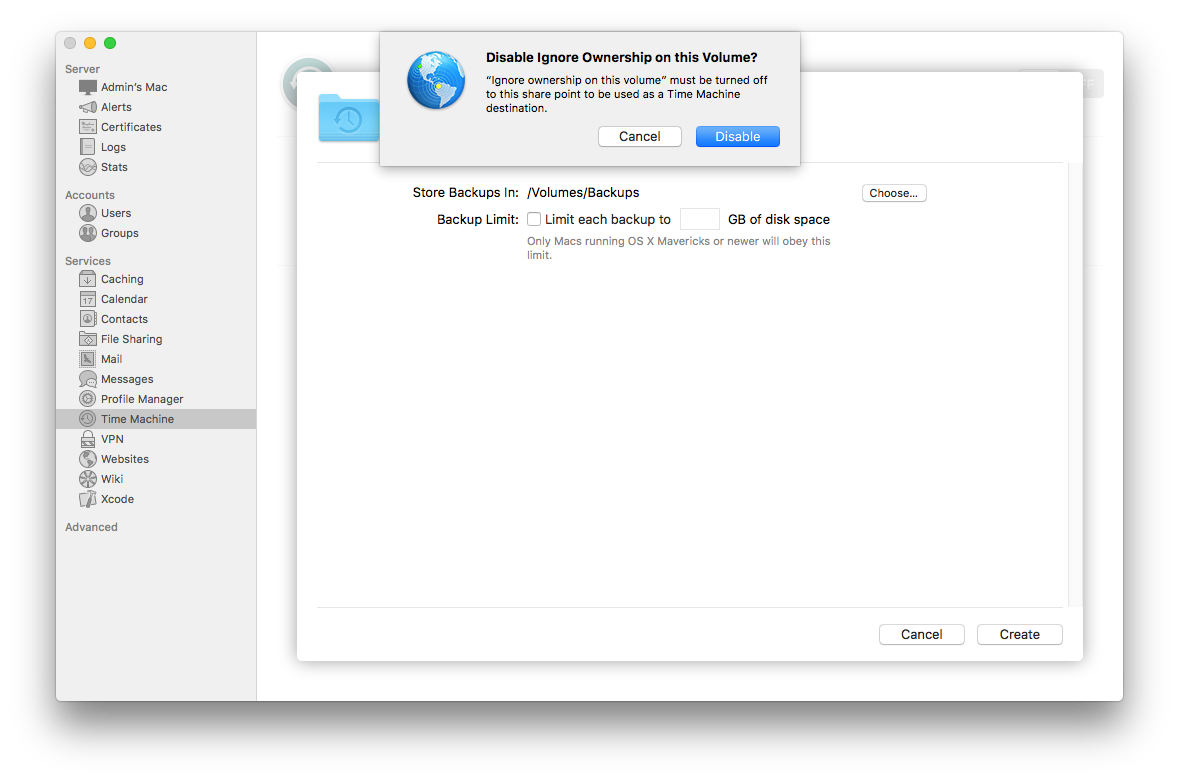This screenshot has height=781, width=1179.
Task: Select the Certificates section
Action: click(x=130, y=127)
